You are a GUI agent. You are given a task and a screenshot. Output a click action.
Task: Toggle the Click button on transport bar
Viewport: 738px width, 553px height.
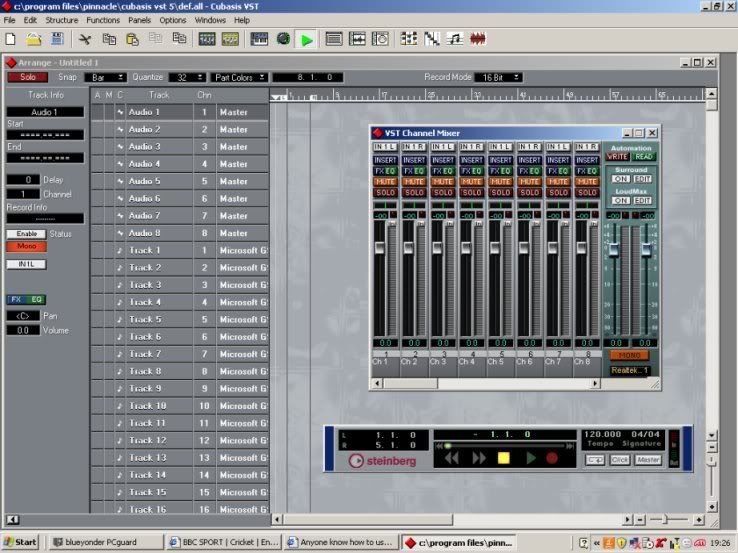(619, 460)
